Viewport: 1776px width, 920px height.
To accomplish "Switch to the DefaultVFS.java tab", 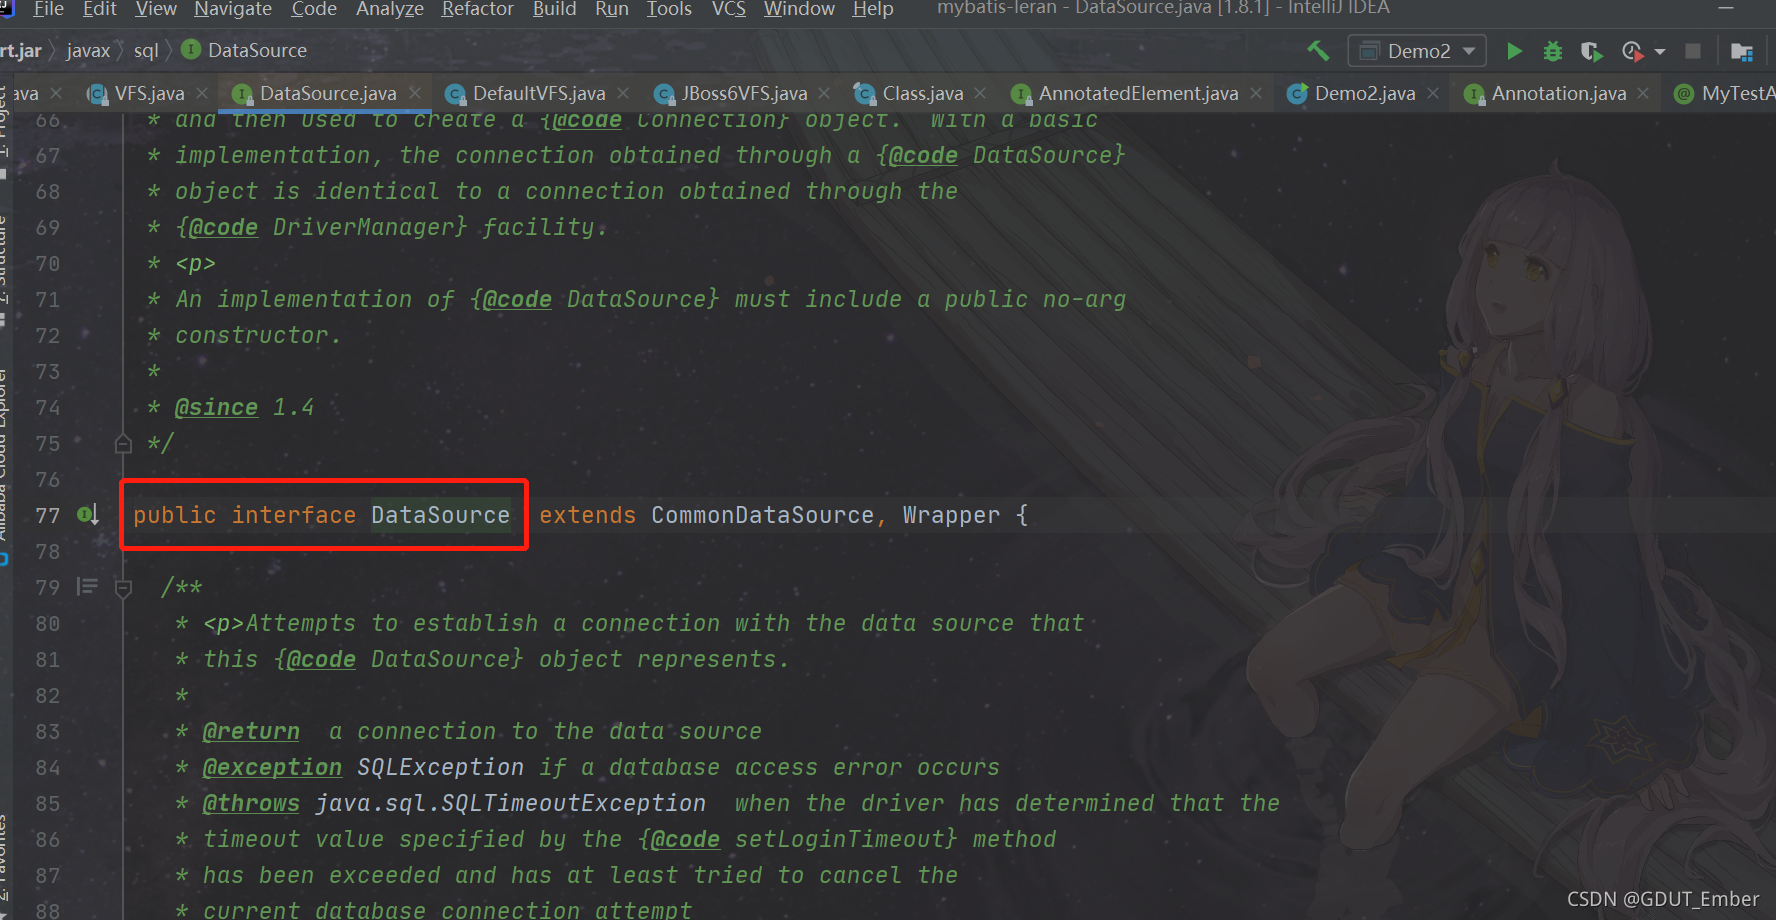I will pyautogui.click(x=539, y=93).
